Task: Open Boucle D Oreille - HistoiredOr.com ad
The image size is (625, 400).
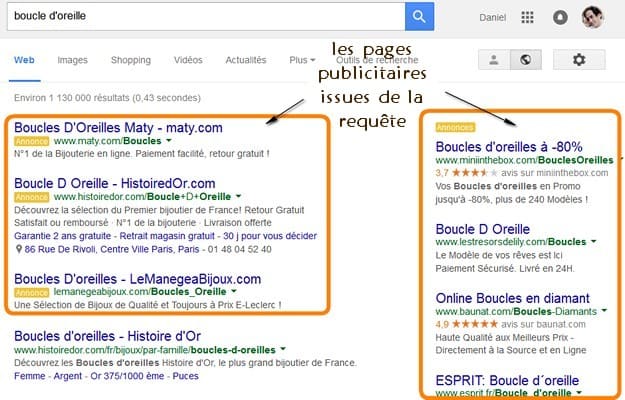Action: click(114, 184)
